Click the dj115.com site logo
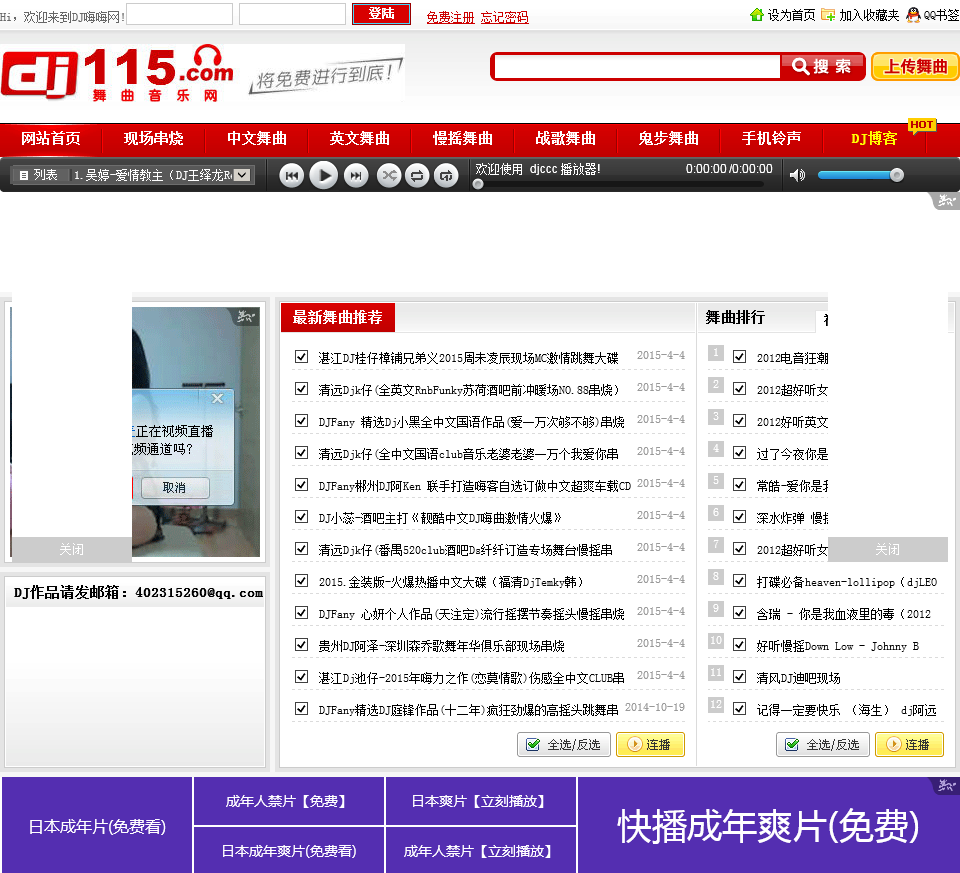This screenshot has height=873, width=960. [118, 72]
